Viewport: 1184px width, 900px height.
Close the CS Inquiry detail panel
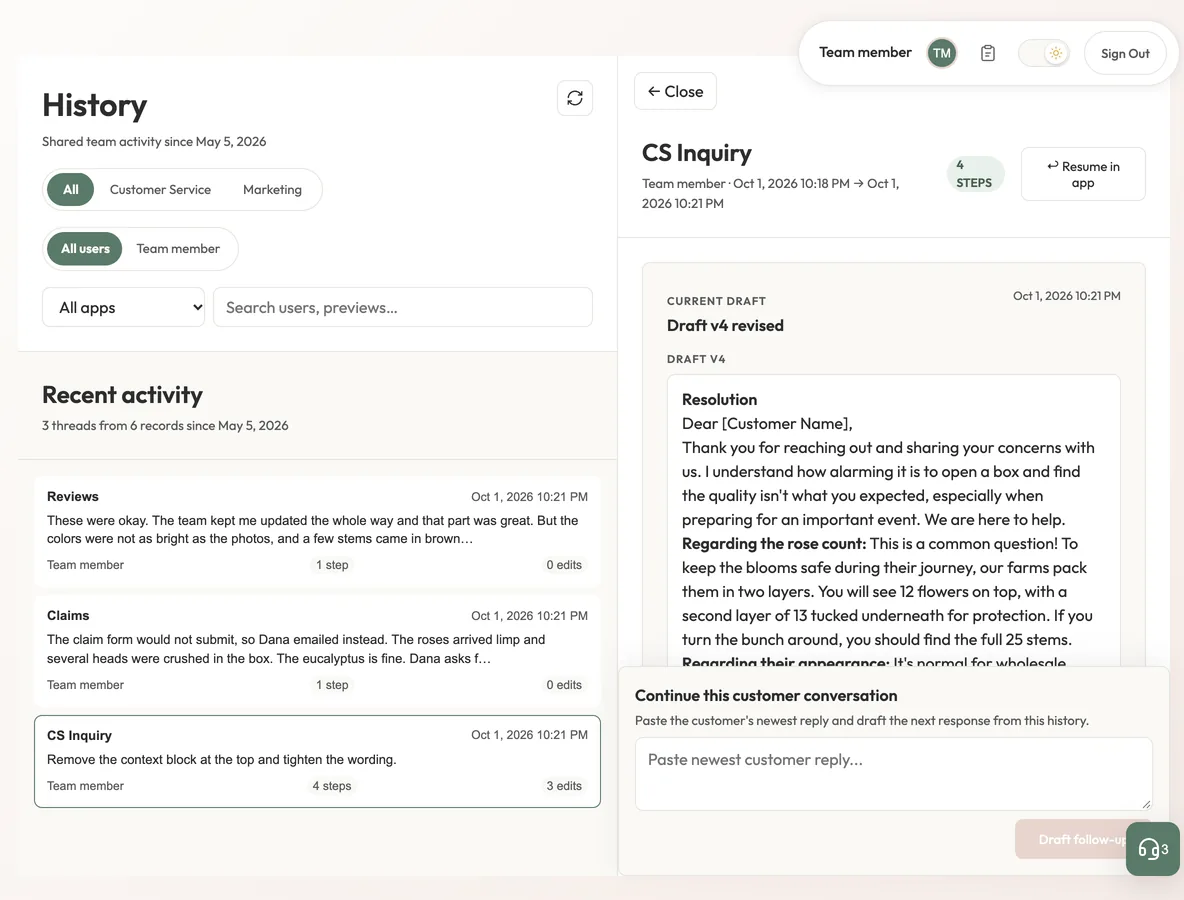(x=675, y=91)
